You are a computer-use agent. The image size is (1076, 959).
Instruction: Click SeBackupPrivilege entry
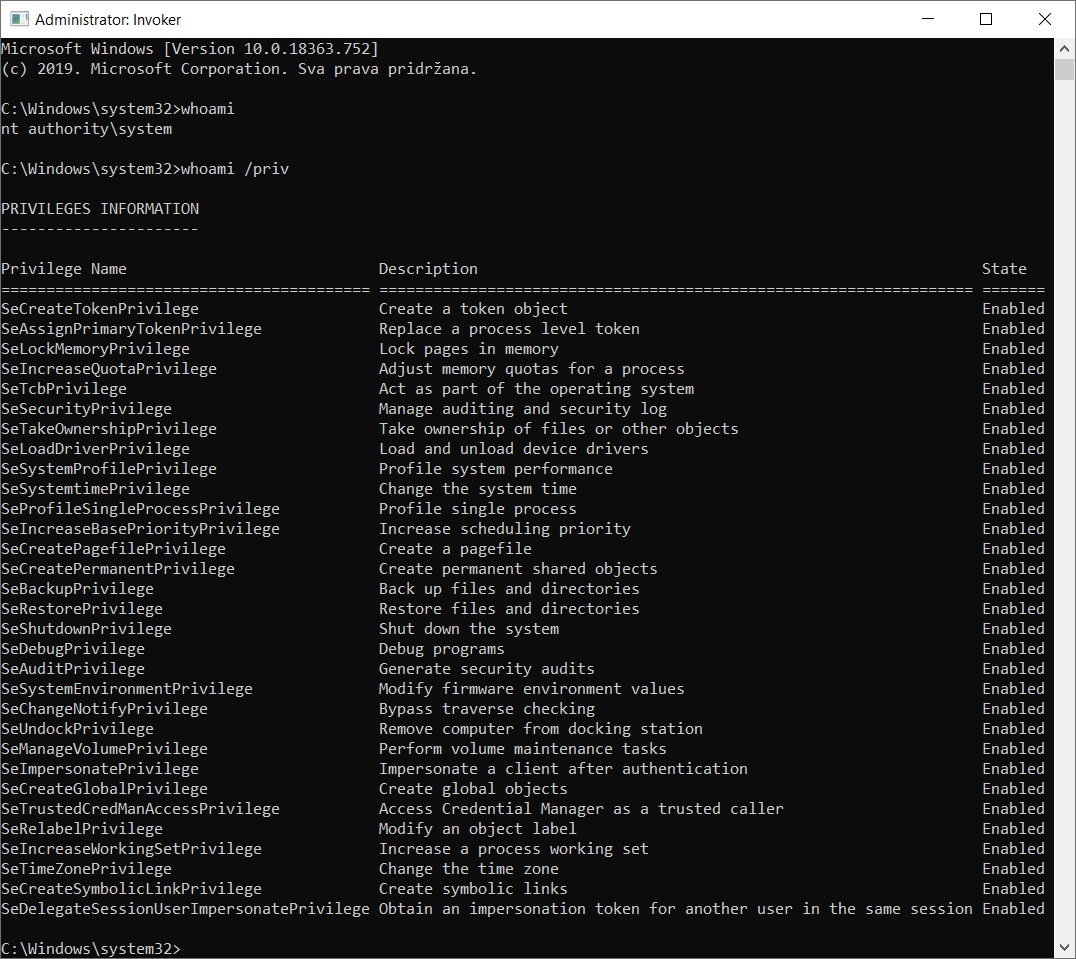pyautogui.click(x=78, y=589)
